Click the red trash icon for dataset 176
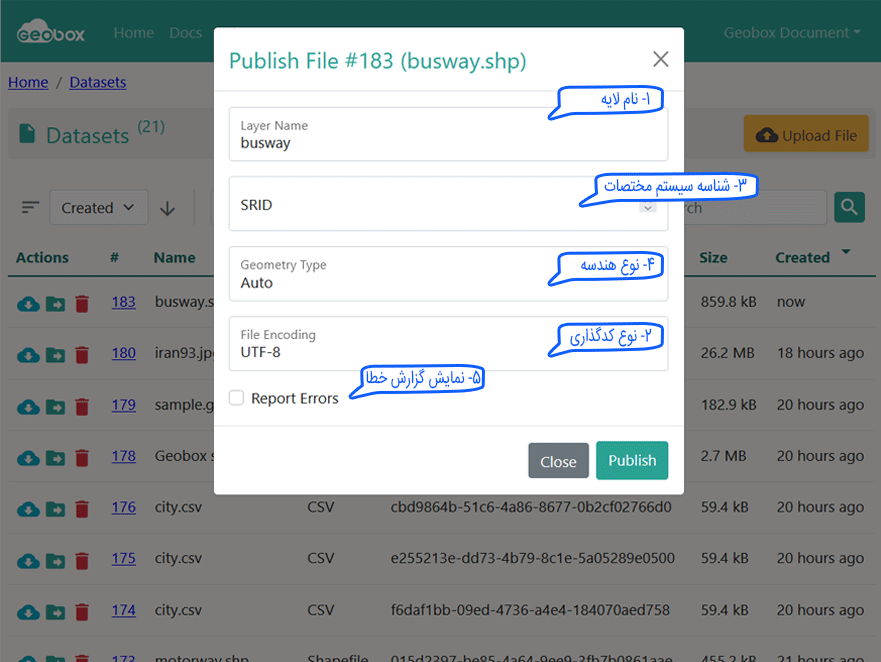 pyautogui.click(x=82, y=508)
